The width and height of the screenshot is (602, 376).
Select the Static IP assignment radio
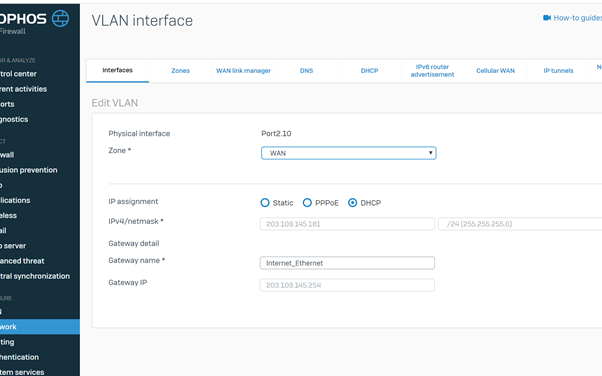(265, 202)
